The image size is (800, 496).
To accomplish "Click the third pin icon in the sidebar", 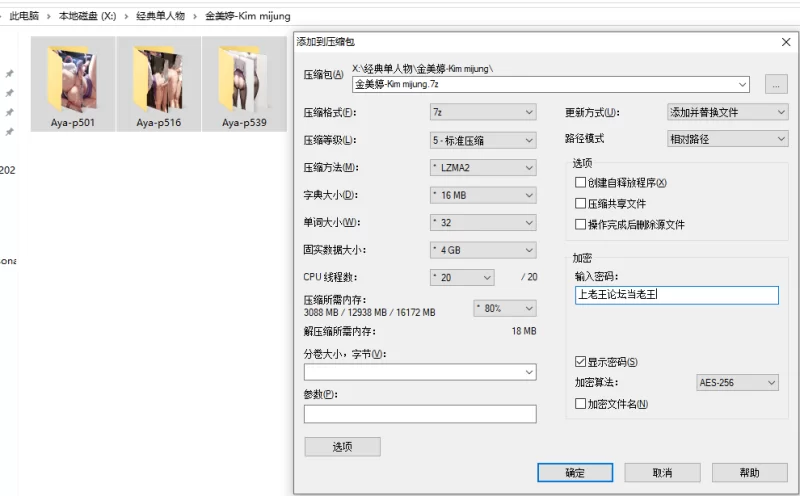I will pos(9,112).
